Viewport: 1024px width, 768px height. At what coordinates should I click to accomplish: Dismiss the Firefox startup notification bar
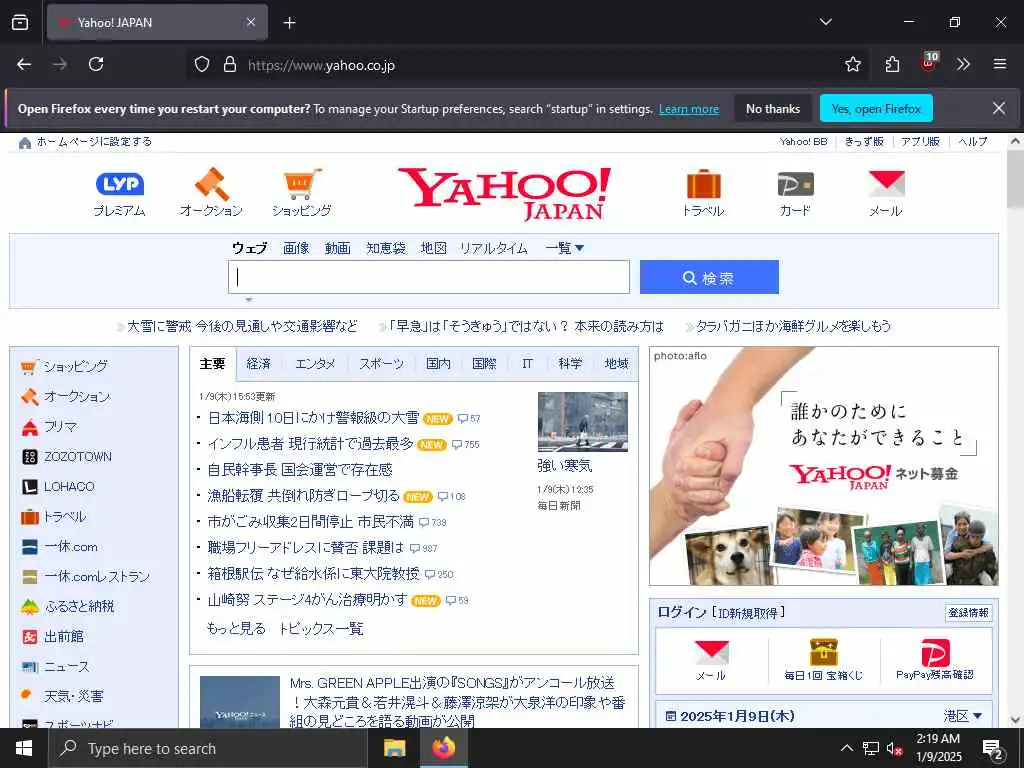tap(999, 108)
